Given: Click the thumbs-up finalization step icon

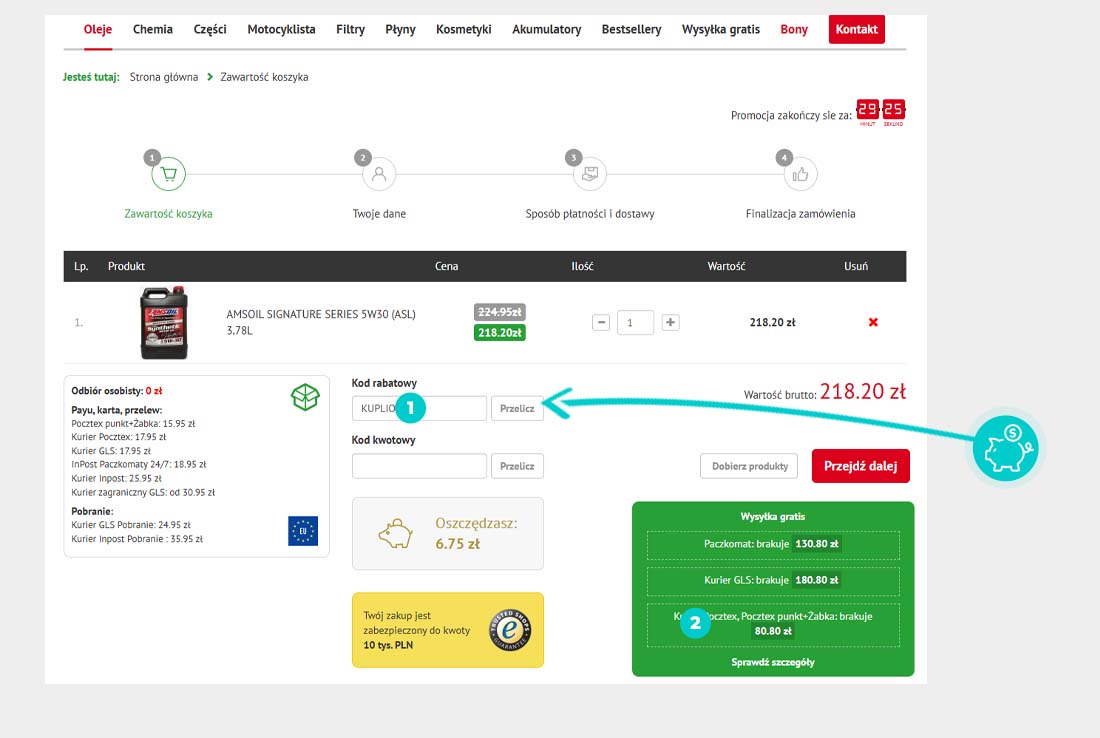Looking at the screenshot, I should coord(800,174).
